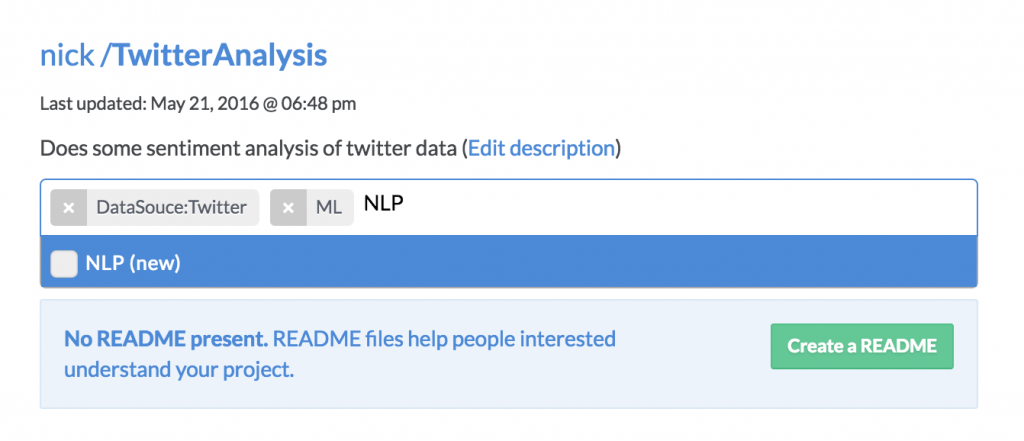1024x441 pixels.
Task: Click the Edit description link
Action: point(541,148)
